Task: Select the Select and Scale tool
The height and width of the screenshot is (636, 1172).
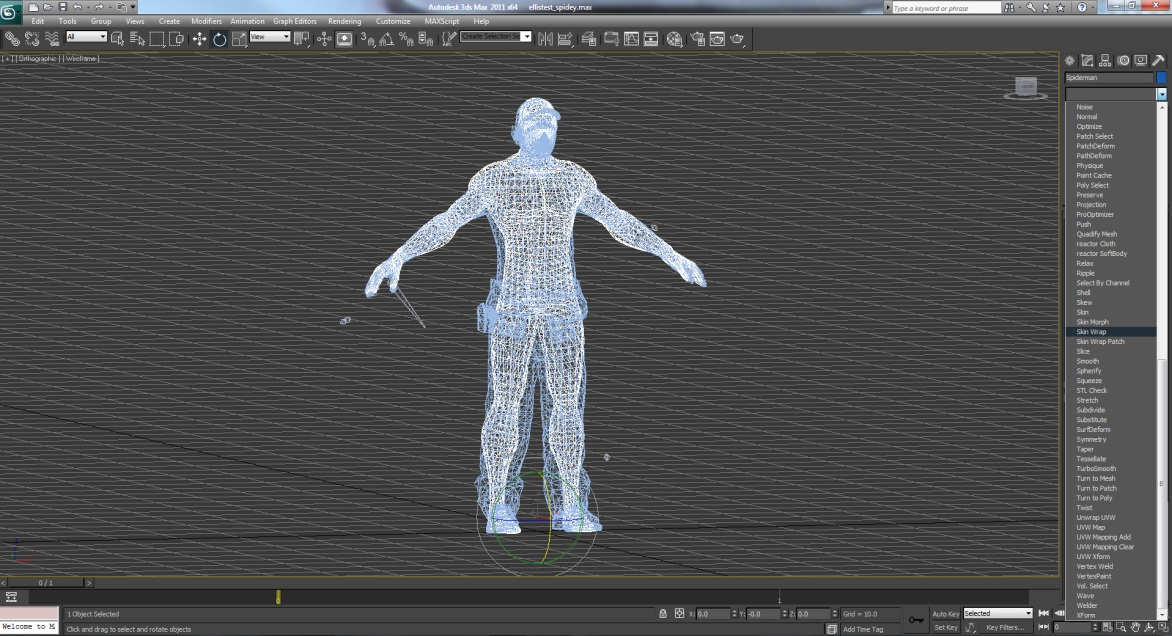Action: (239, 39)
